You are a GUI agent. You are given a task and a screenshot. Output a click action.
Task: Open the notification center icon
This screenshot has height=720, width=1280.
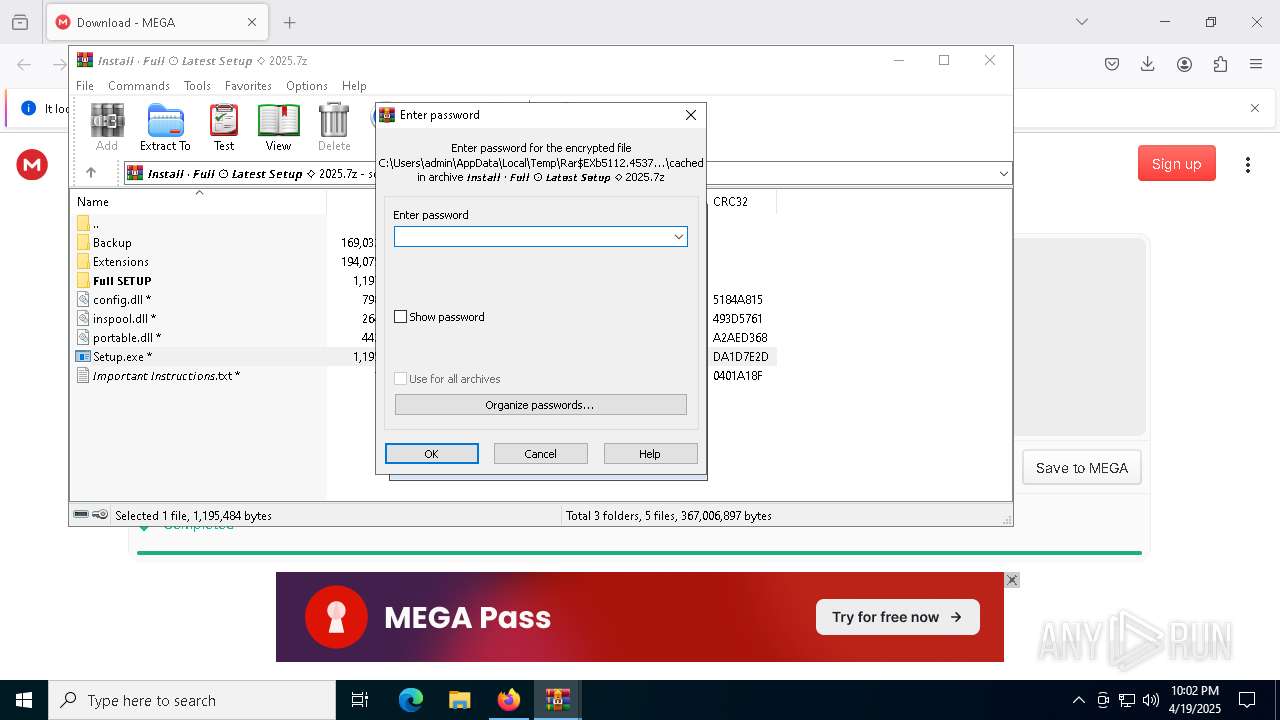1247,700
